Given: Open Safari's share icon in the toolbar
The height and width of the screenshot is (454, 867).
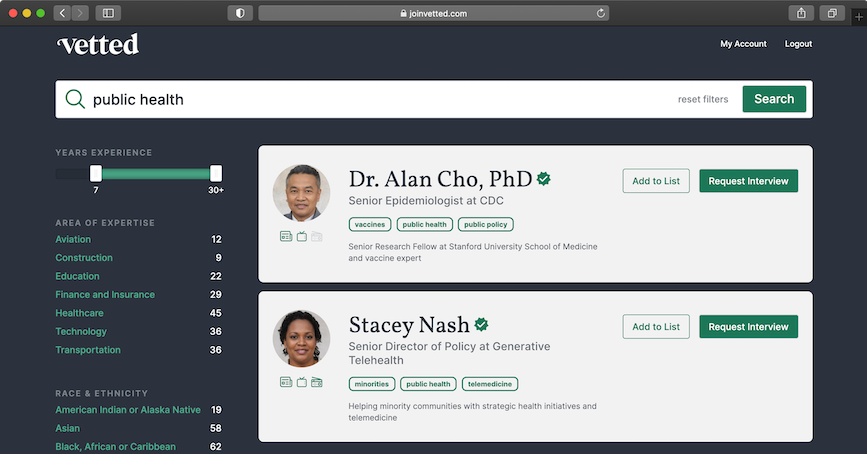Looking at the screenshot, I should (x=802, y=13).
